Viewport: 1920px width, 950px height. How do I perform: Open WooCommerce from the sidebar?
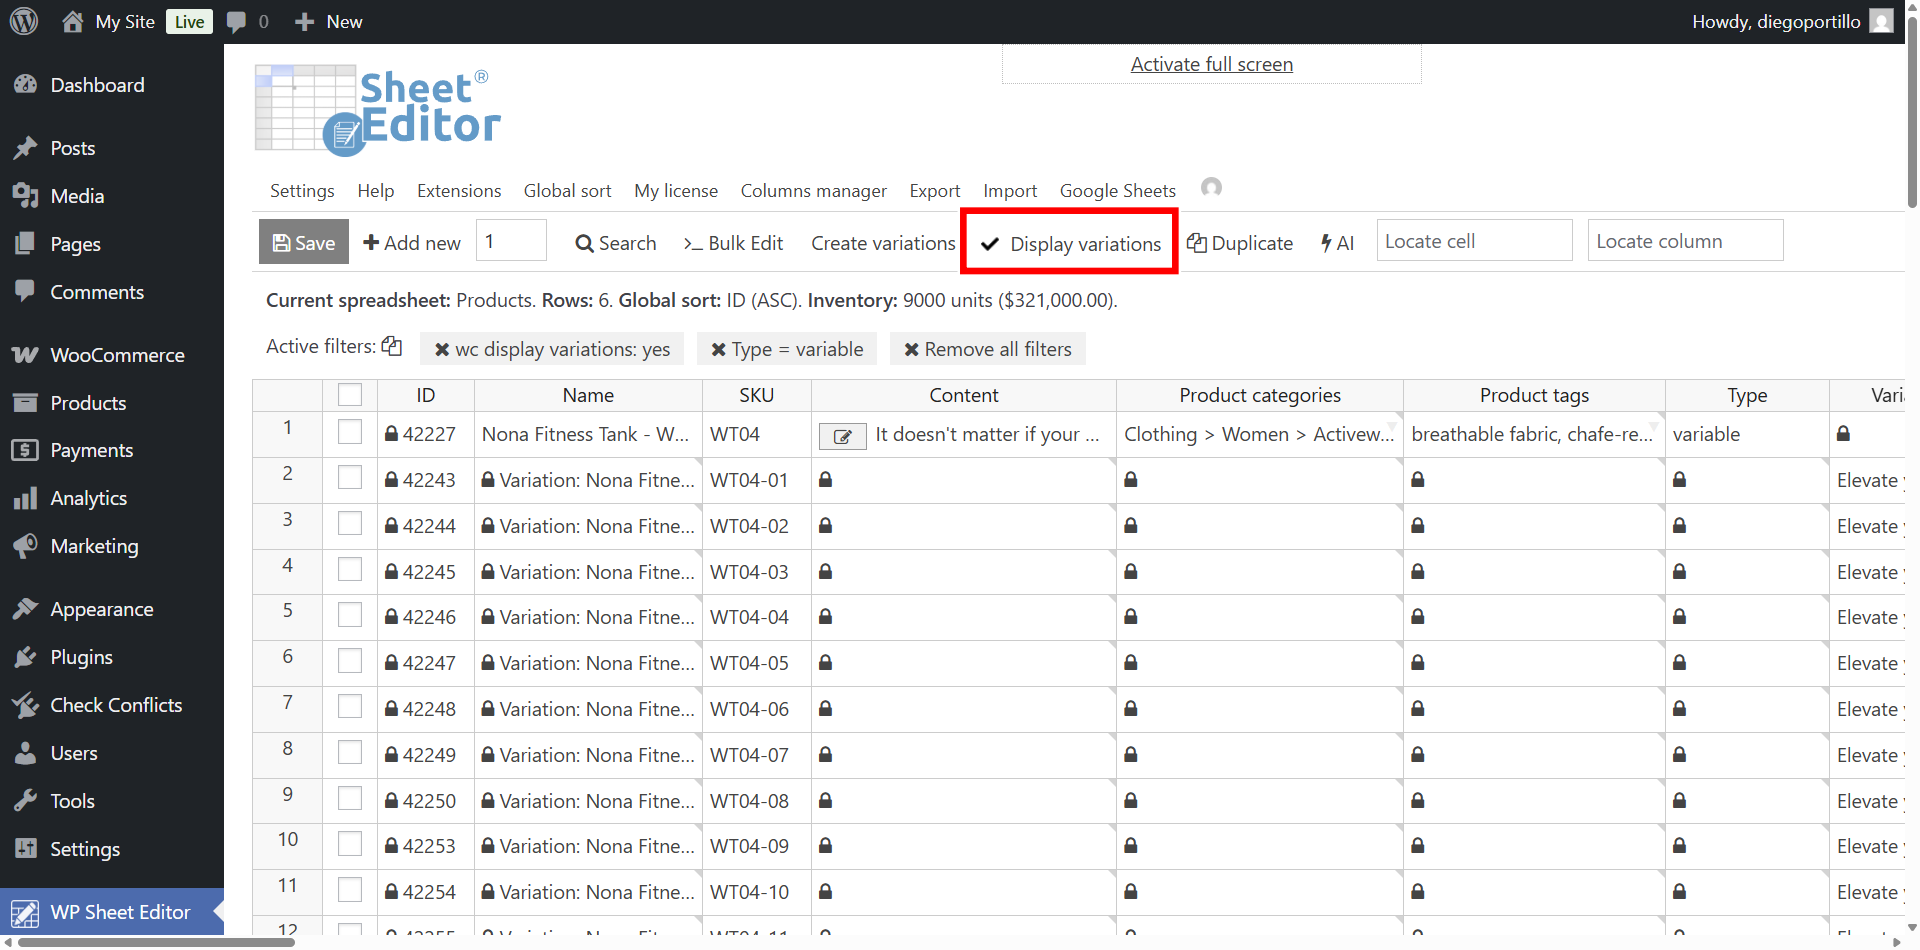(117, 355)
